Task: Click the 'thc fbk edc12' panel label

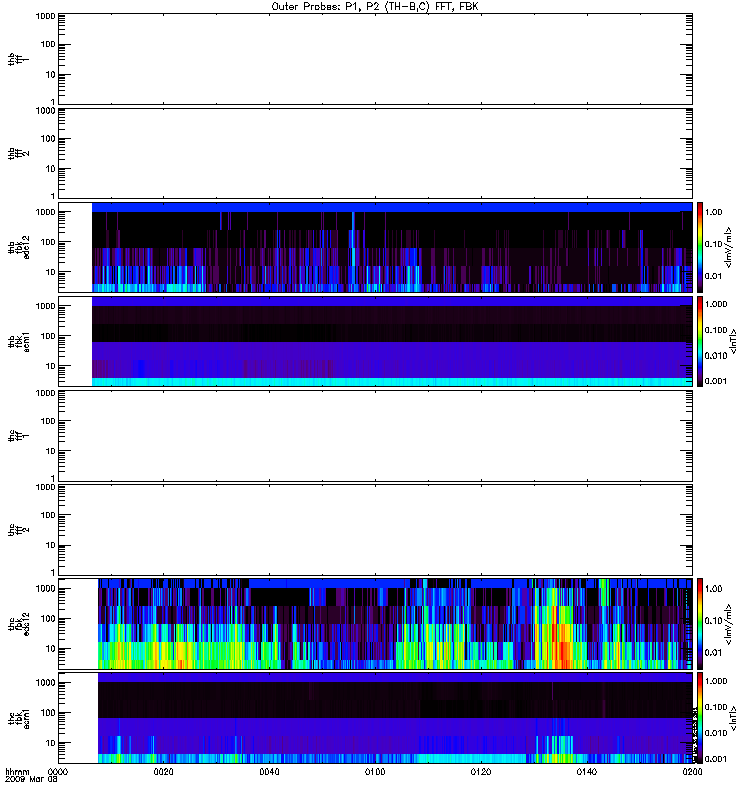Action: coord(18,624)
